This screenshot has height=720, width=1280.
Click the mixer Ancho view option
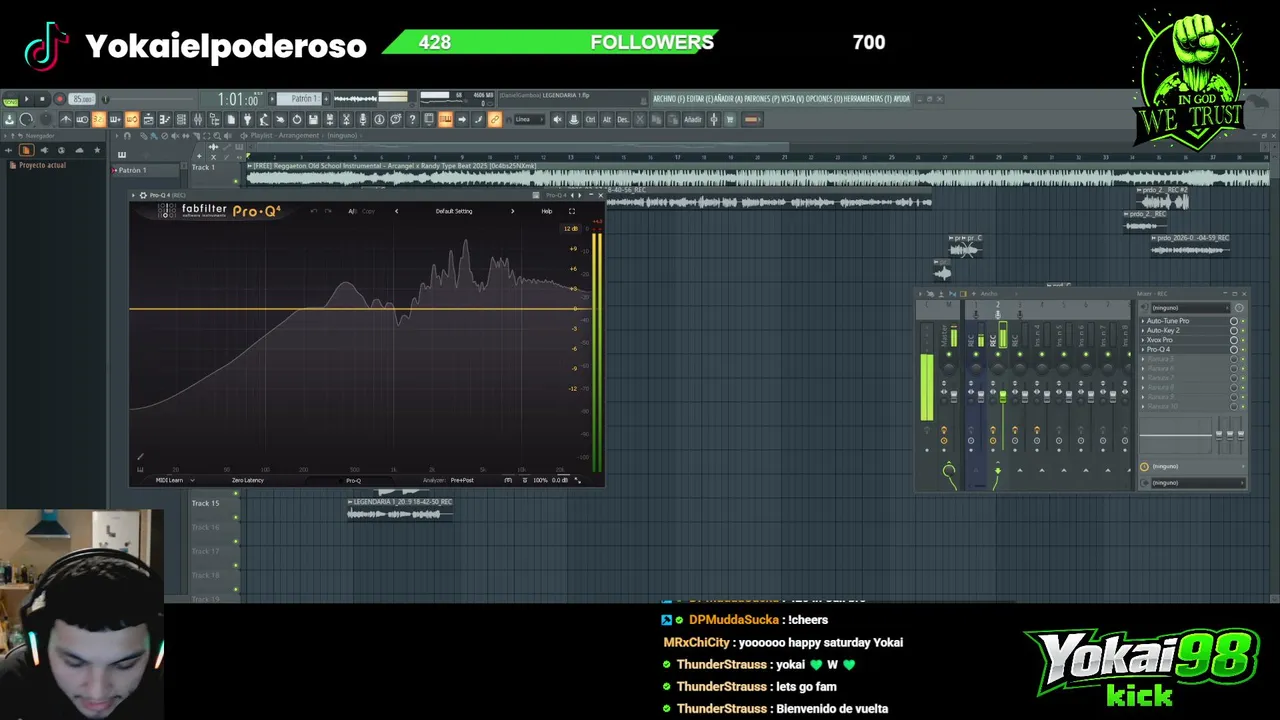(989, 294)
